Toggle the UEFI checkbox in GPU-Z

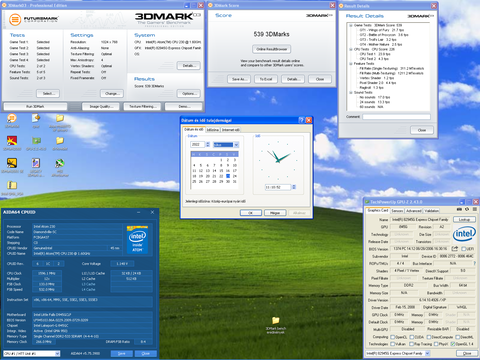click(x=463, y=249)
